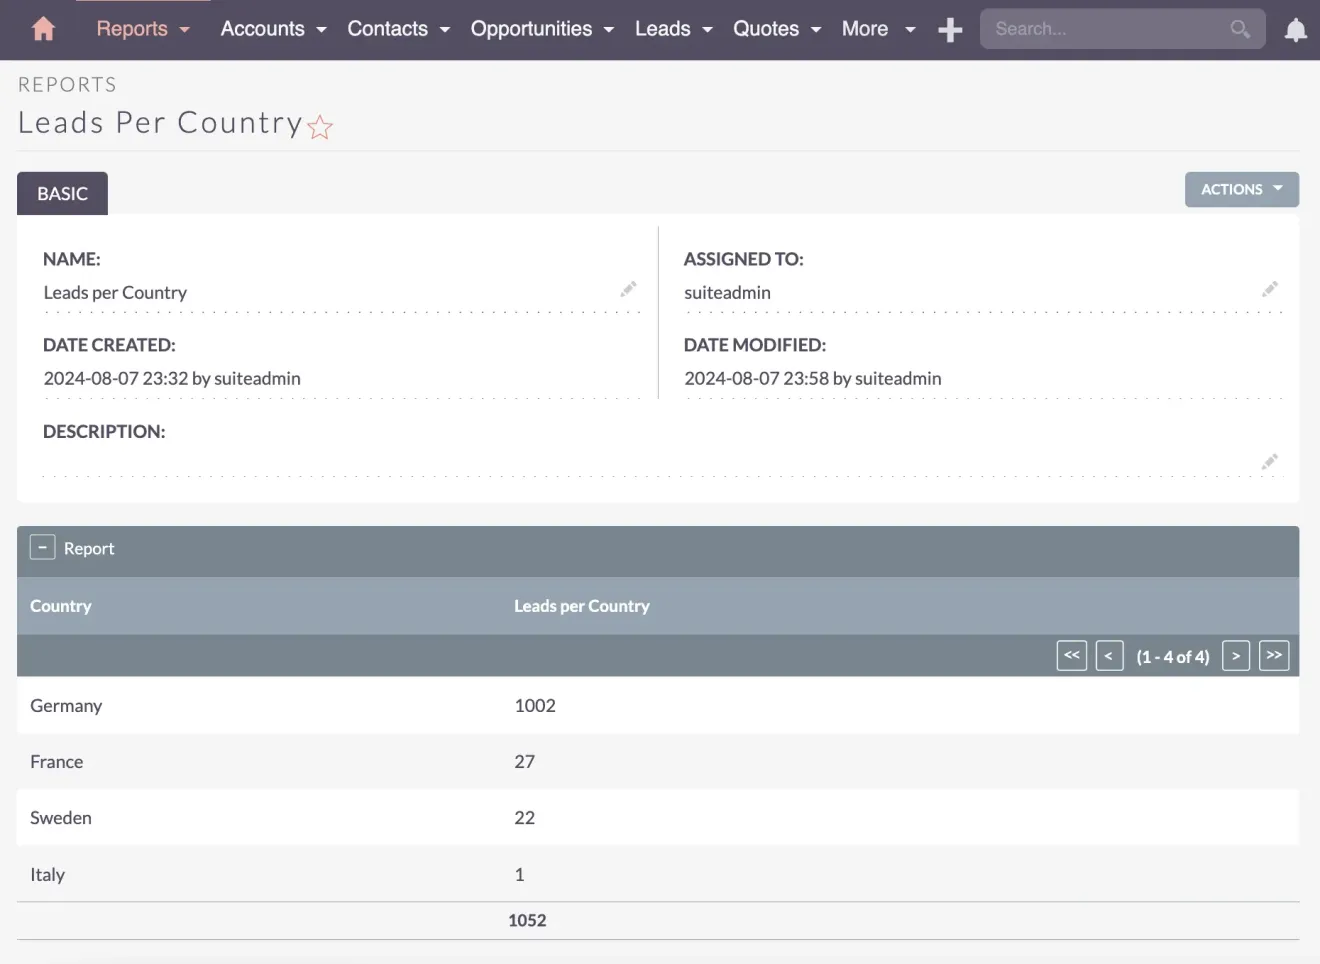
Task: Click the notifications bell icon
Action: [x=1295, y=29]
